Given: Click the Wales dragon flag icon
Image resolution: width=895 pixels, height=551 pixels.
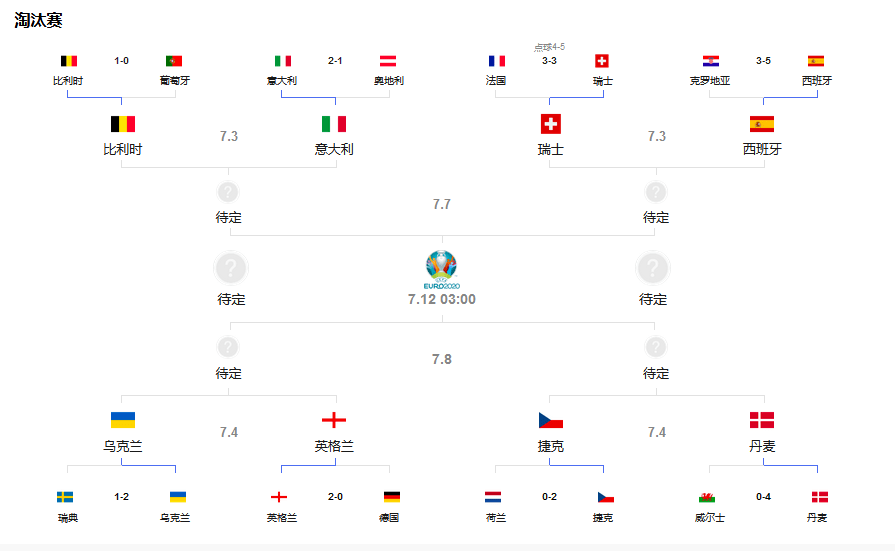Looking at the screenshot, I should pos(709,497).
